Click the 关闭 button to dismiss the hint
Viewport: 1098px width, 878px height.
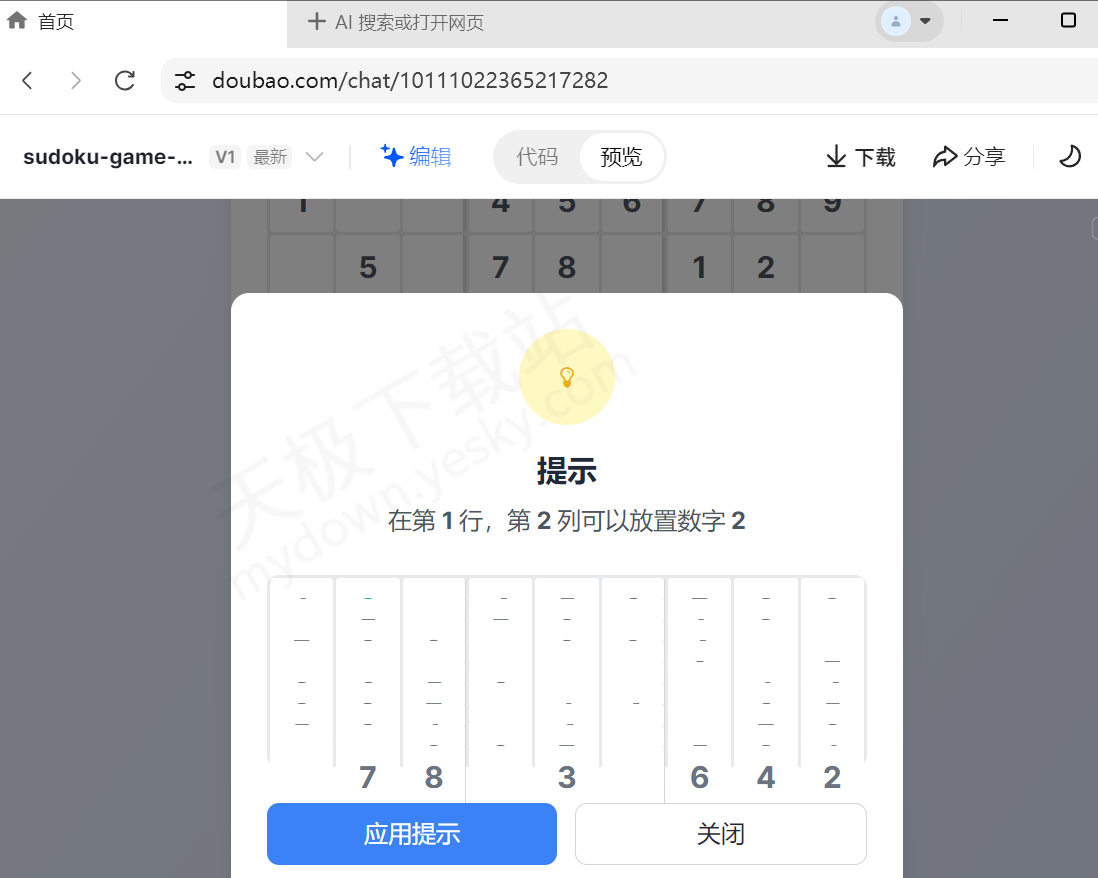click(720, 833)
